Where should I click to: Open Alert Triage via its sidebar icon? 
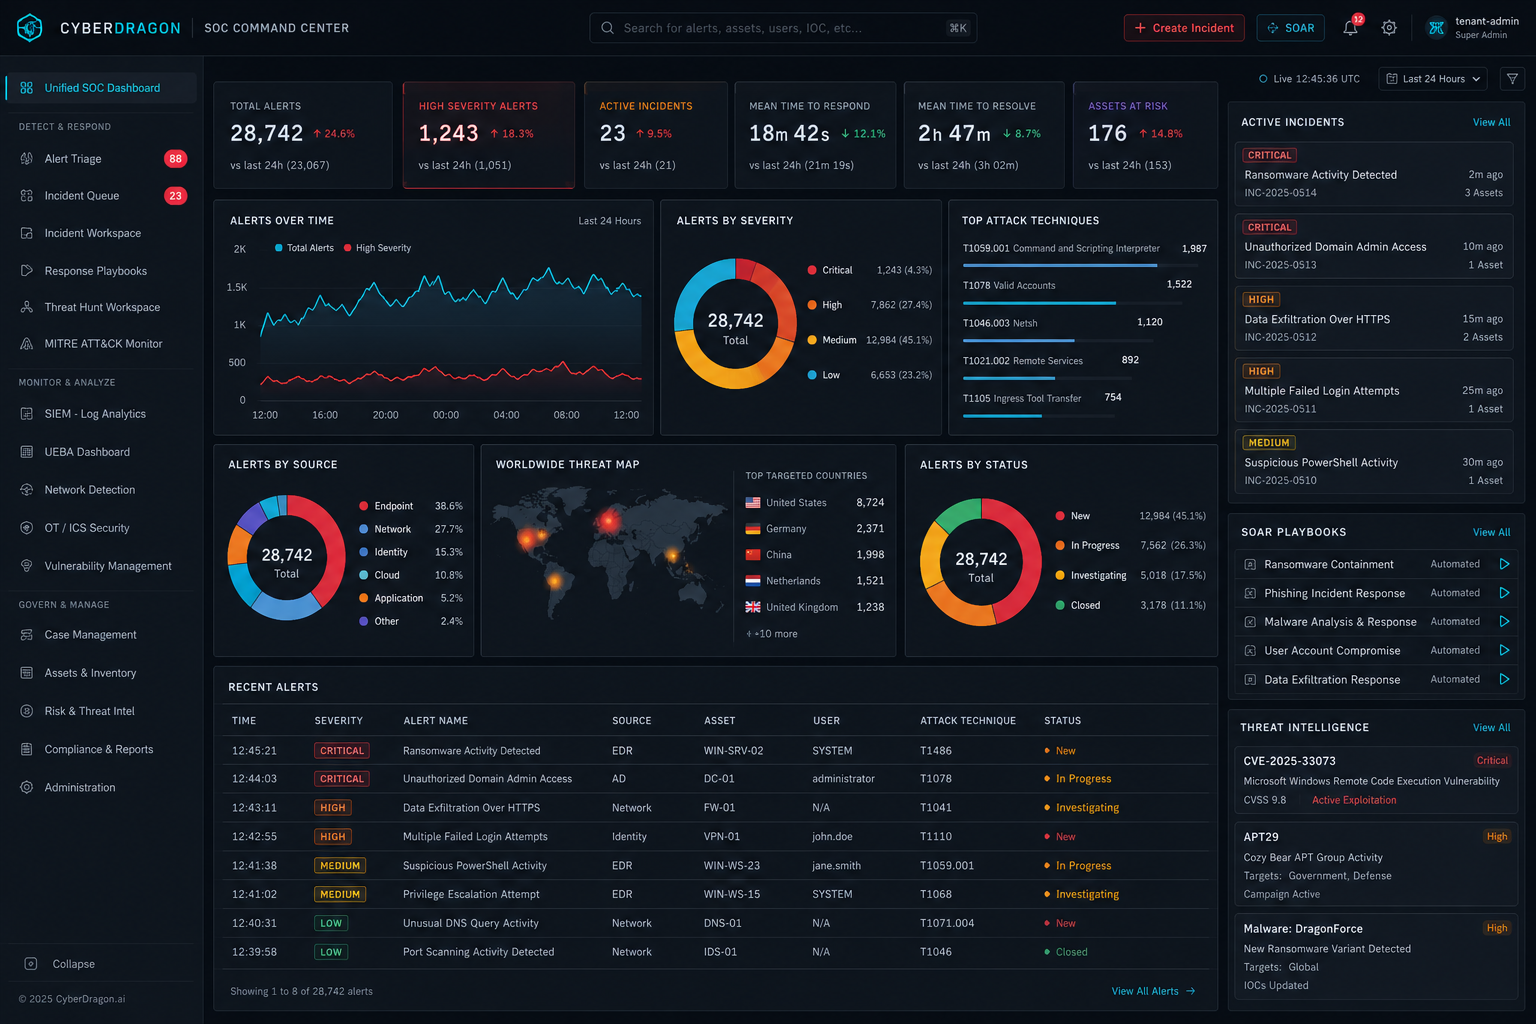pos(27,159)
